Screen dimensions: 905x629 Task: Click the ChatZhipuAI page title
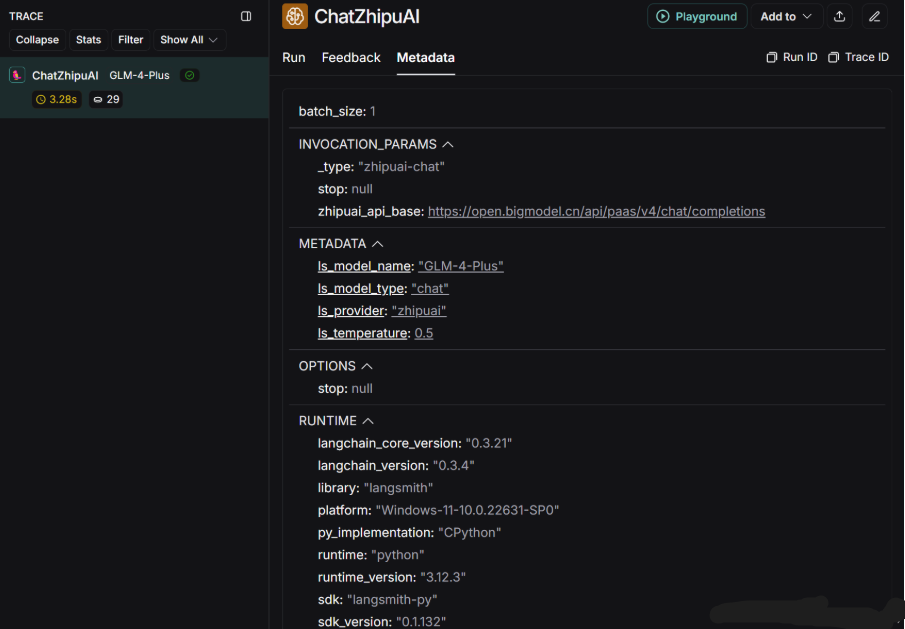[367, 16]
